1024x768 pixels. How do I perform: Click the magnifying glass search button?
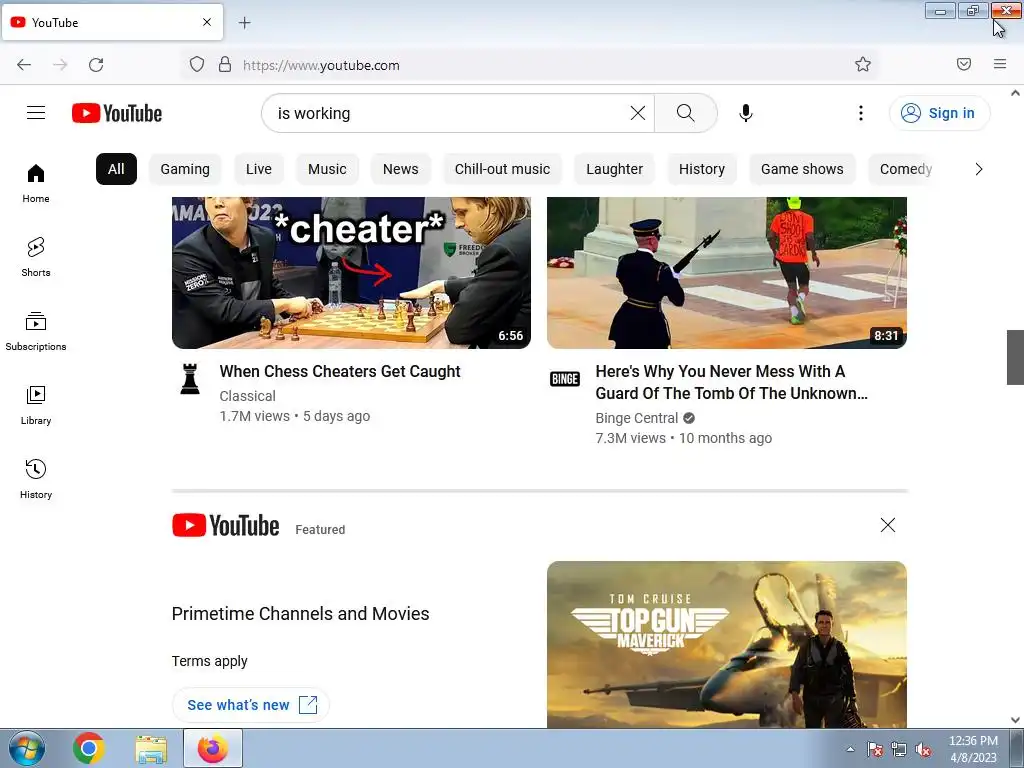point(686,113)
